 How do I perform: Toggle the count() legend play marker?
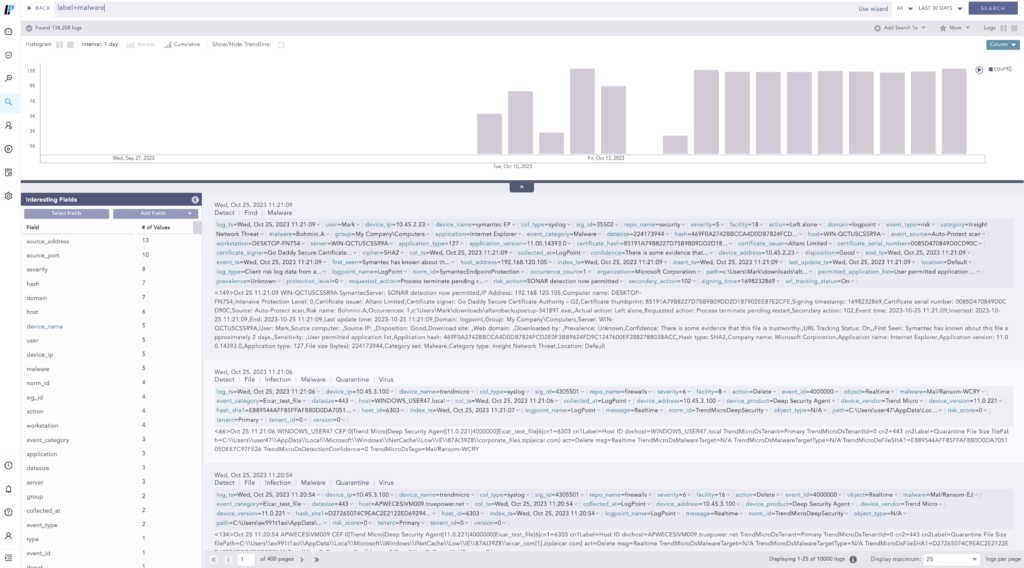[x=979, y=69]
